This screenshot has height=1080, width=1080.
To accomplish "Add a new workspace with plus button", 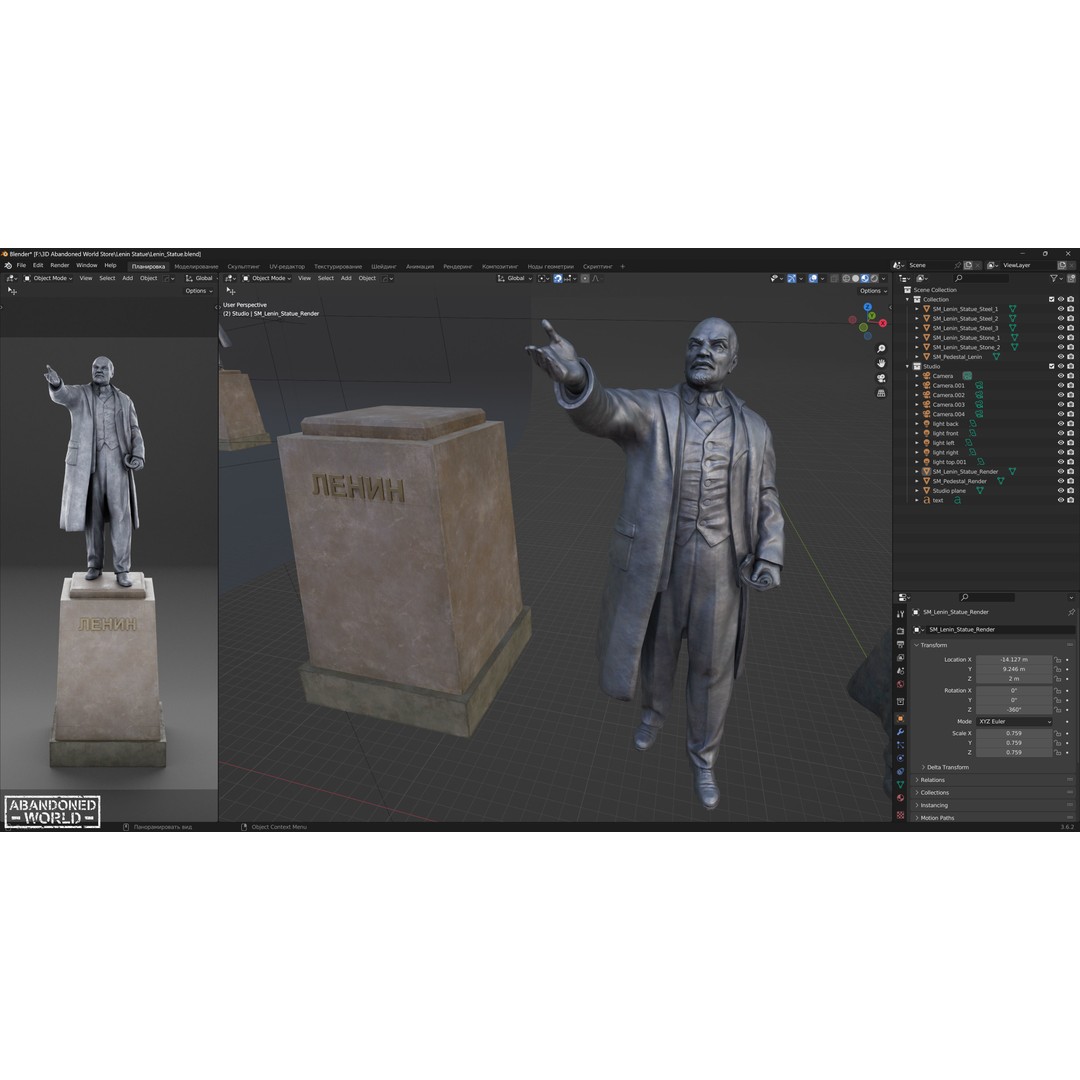I will [x=623, y=267].
